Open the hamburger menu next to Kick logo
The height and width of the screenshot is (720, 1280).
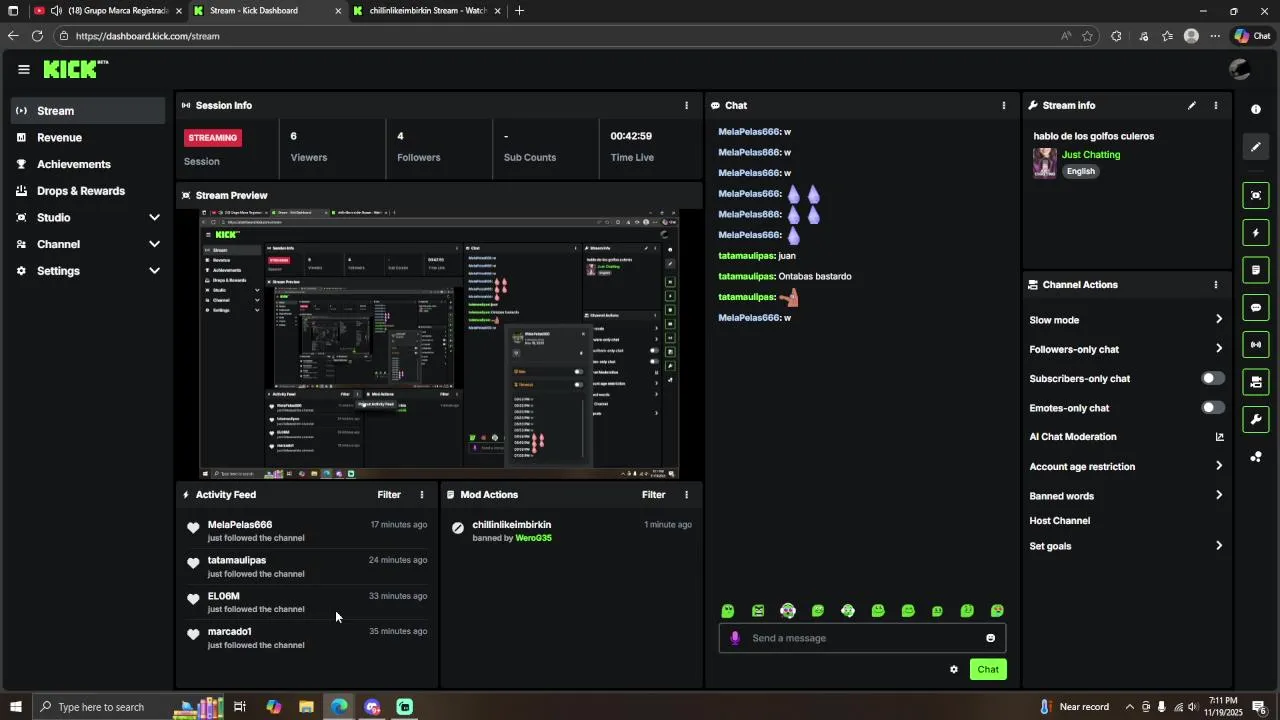click(24, 69)
